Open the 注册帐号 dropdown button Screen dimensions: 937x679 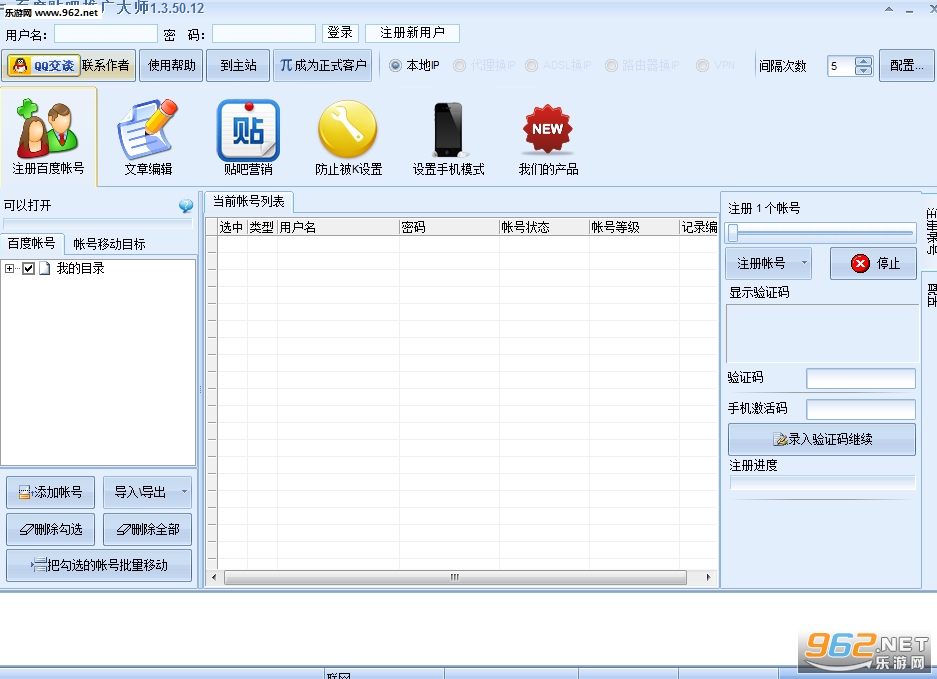click(768, 263)
